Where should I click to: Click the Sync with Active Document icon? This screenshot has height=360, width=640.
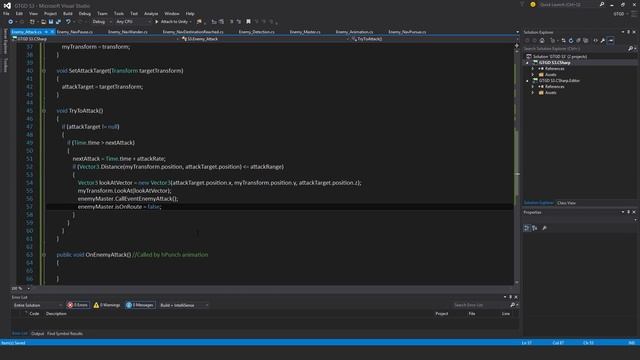coord(564,40)
